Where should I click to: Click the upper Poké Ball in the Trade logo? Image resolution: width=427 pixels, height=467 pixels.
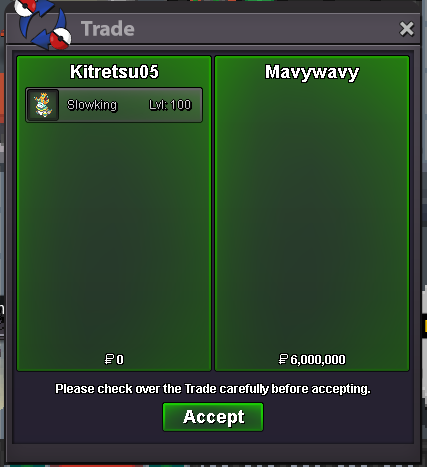25,7
